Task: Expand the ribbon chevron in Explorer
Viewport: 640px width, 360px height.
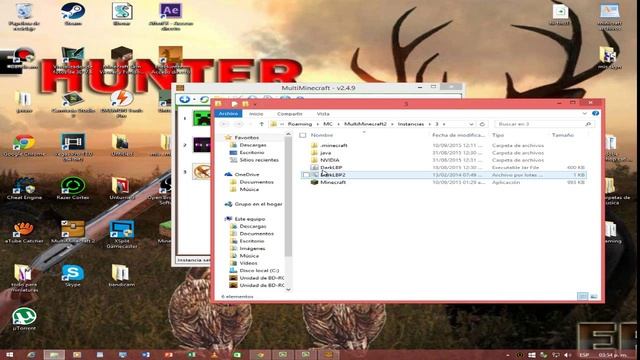Action: 584,113
